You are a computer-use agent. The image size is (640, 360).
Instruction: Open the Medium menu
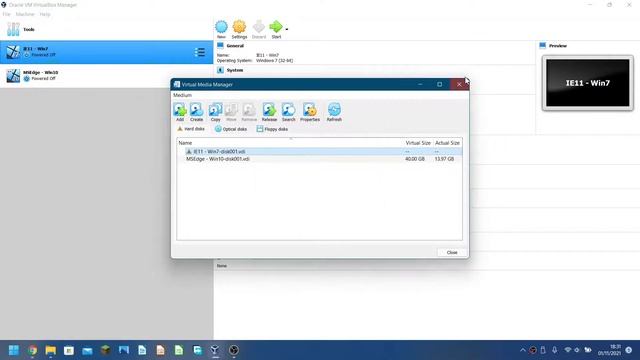pyautogui.click(x=182, y=95)
